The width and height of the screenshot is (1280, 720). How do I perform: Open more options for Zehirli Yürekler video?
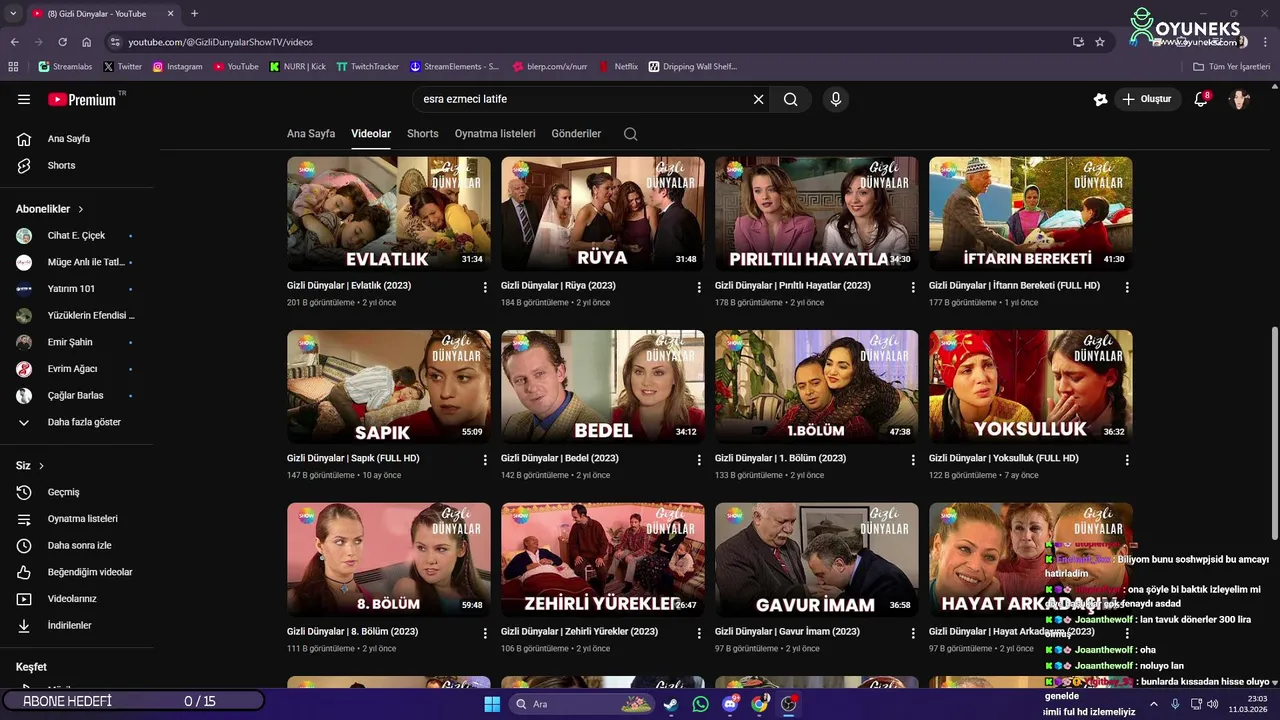(699, 633)
